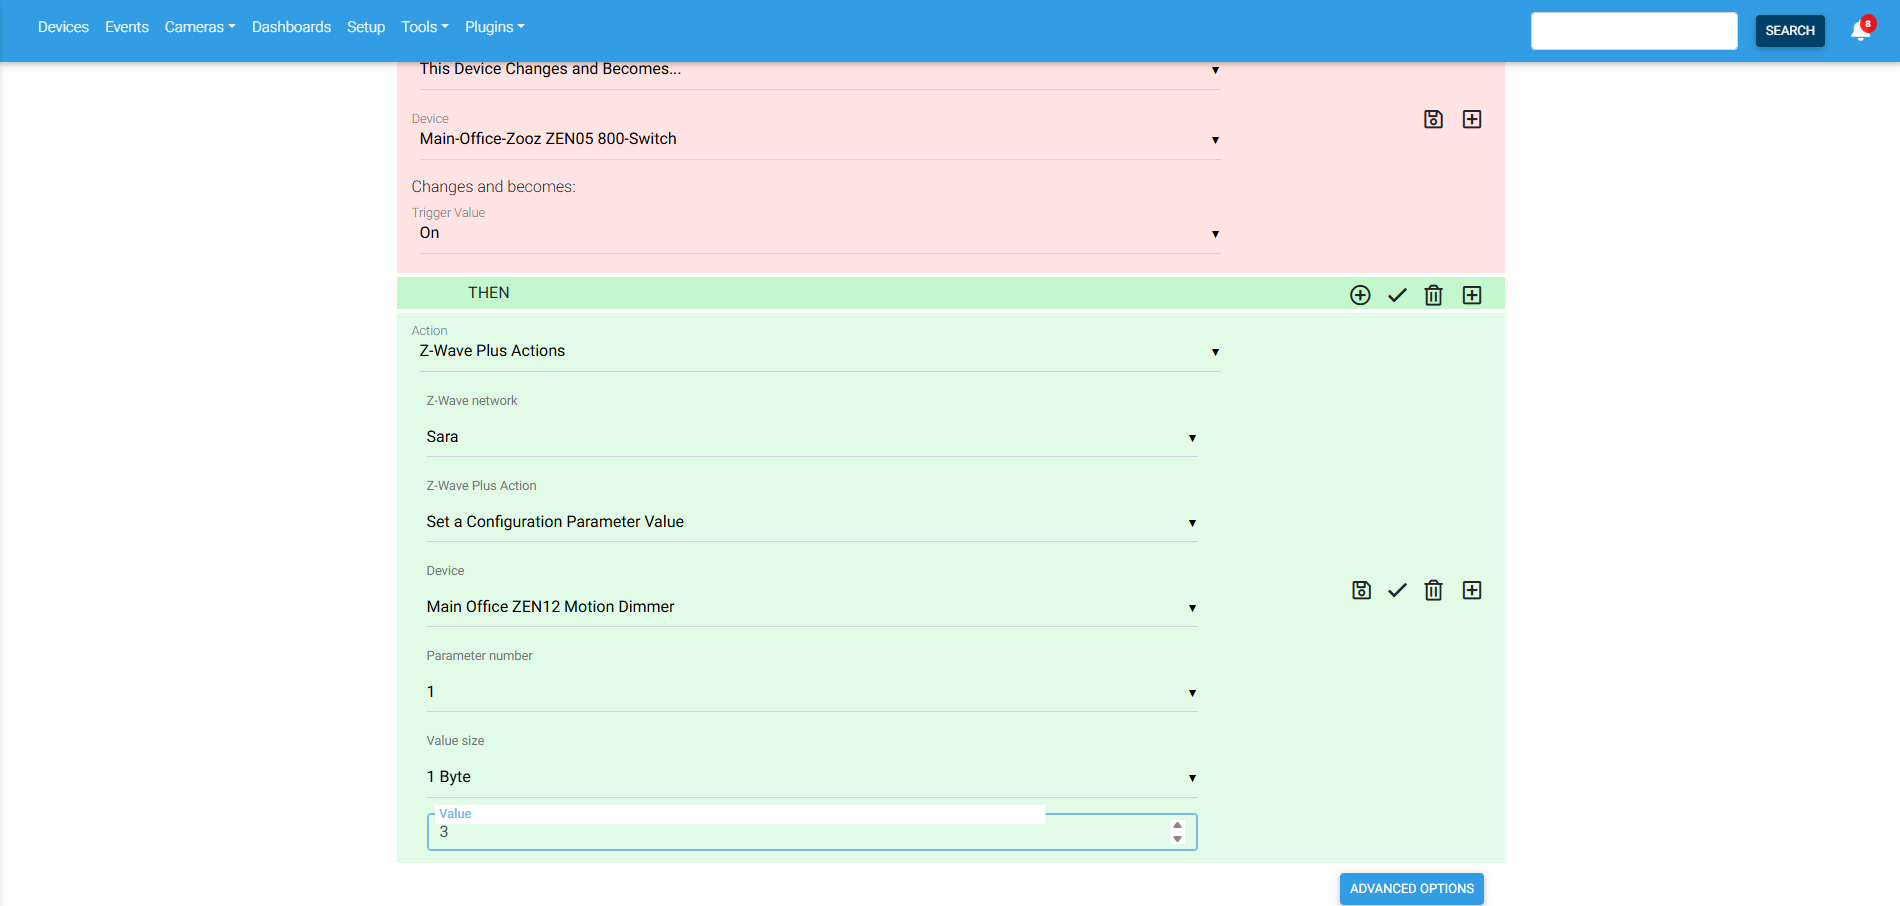
Task: Open the Events menu
Action: 127,27
